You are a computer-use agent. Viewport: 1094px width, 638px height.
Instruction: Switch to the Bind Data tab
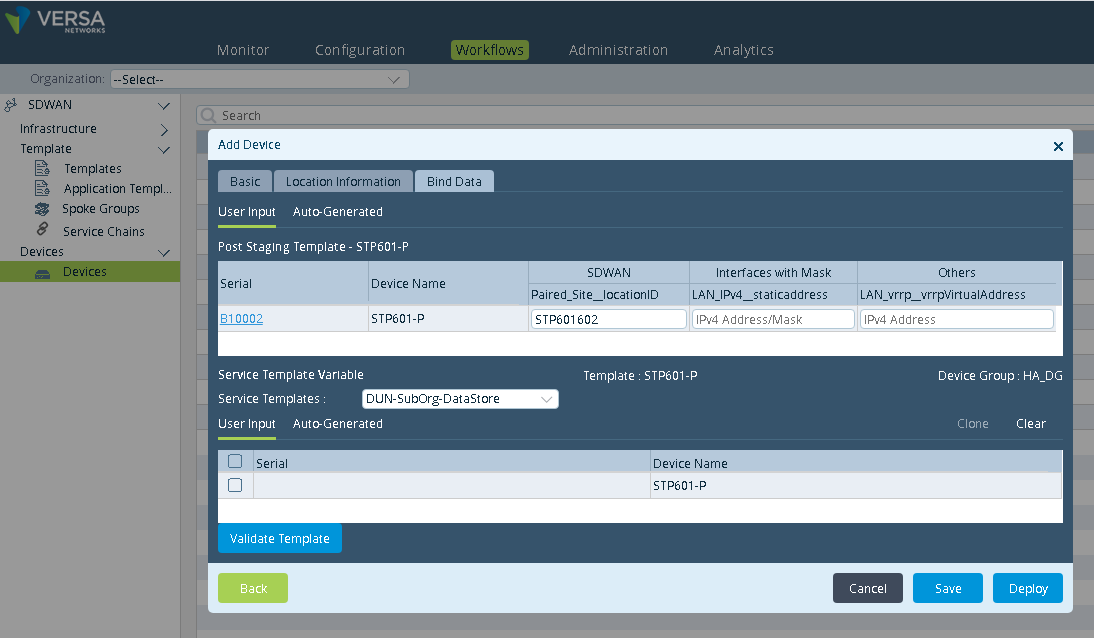point(454,181)
